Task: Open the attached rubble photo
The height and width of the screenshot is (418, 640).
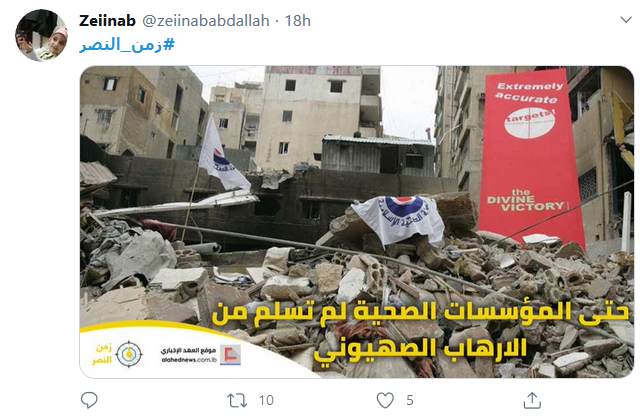Action: 357,222
